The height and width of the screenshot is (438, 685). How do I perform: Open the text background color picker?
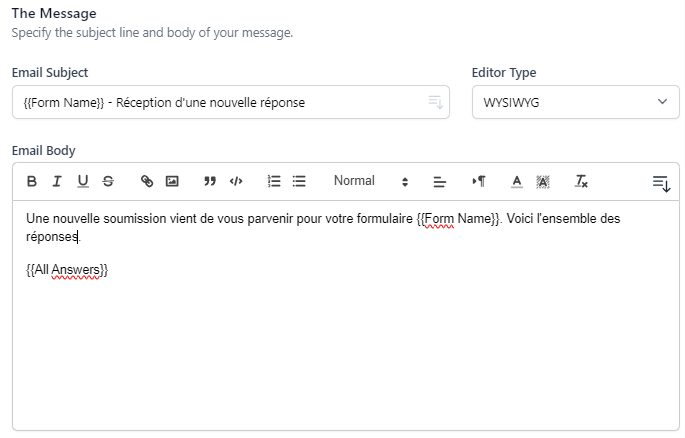(543, 181)
